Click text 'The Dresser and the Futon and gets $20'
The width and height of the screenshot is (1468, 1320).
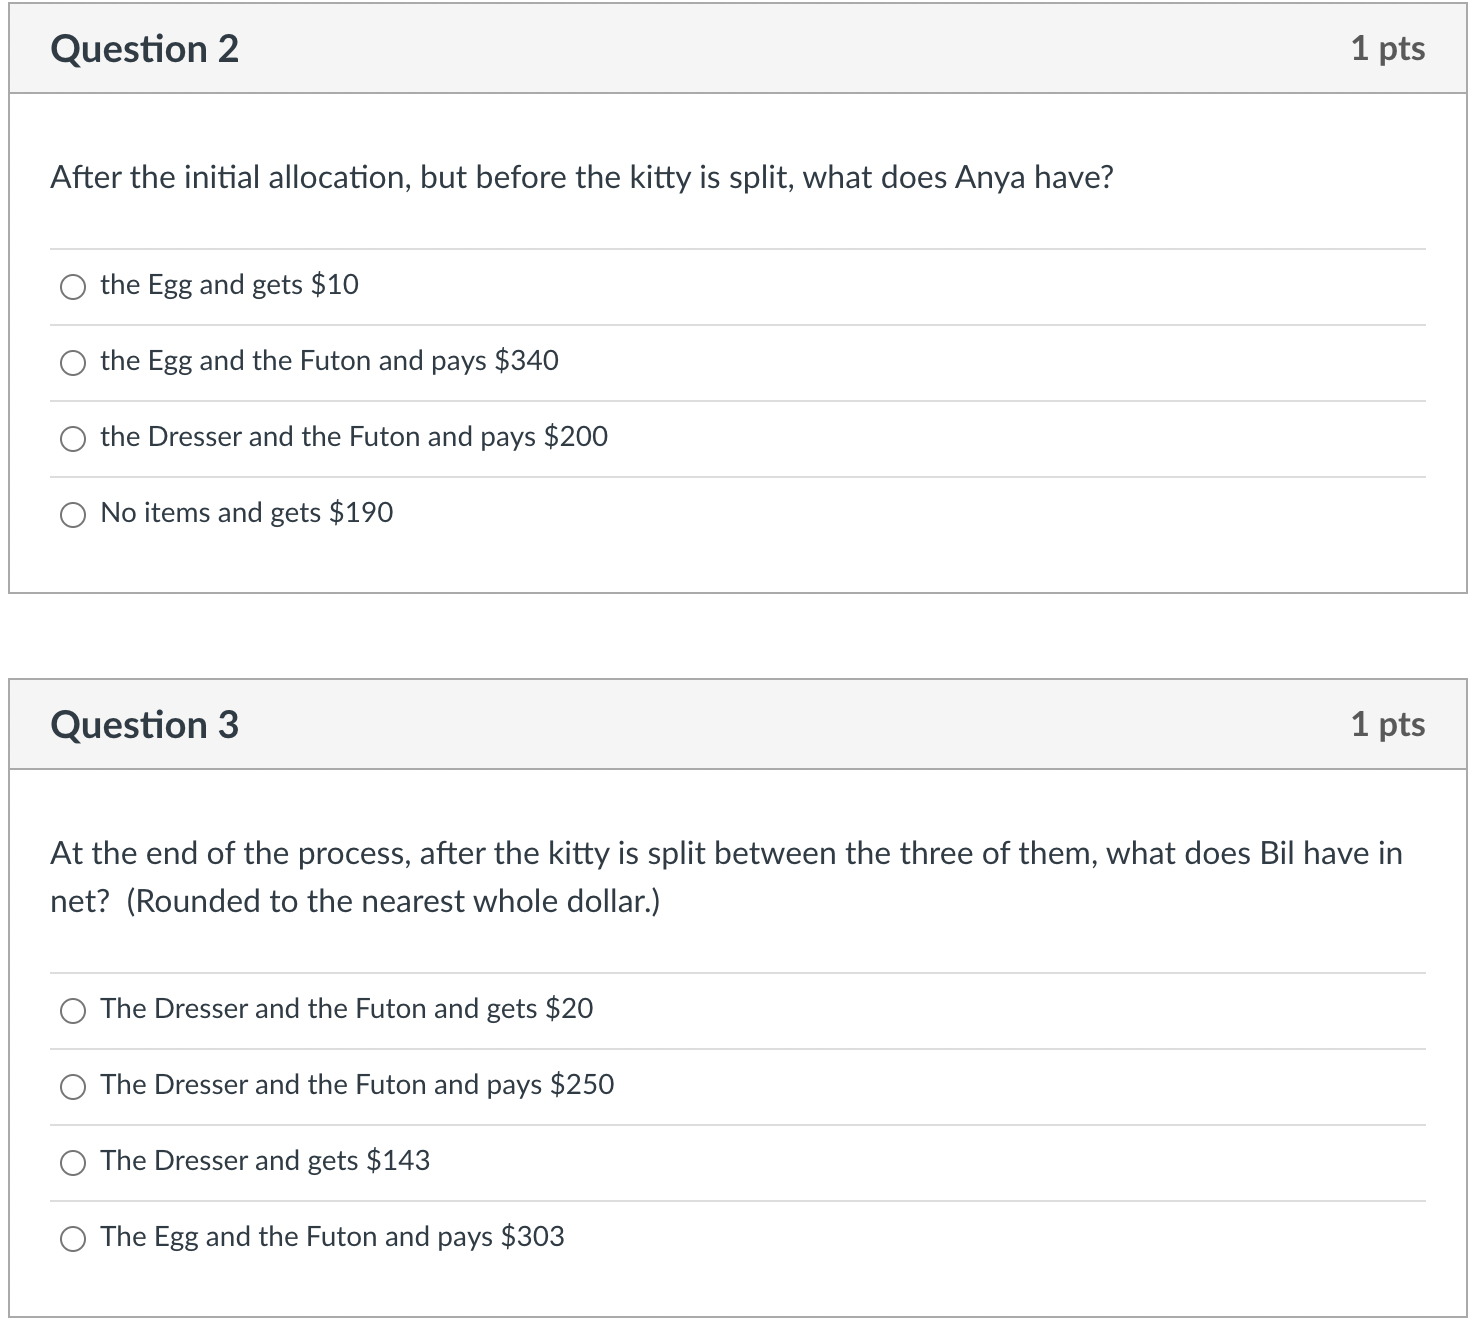(x=347, y=1009)
